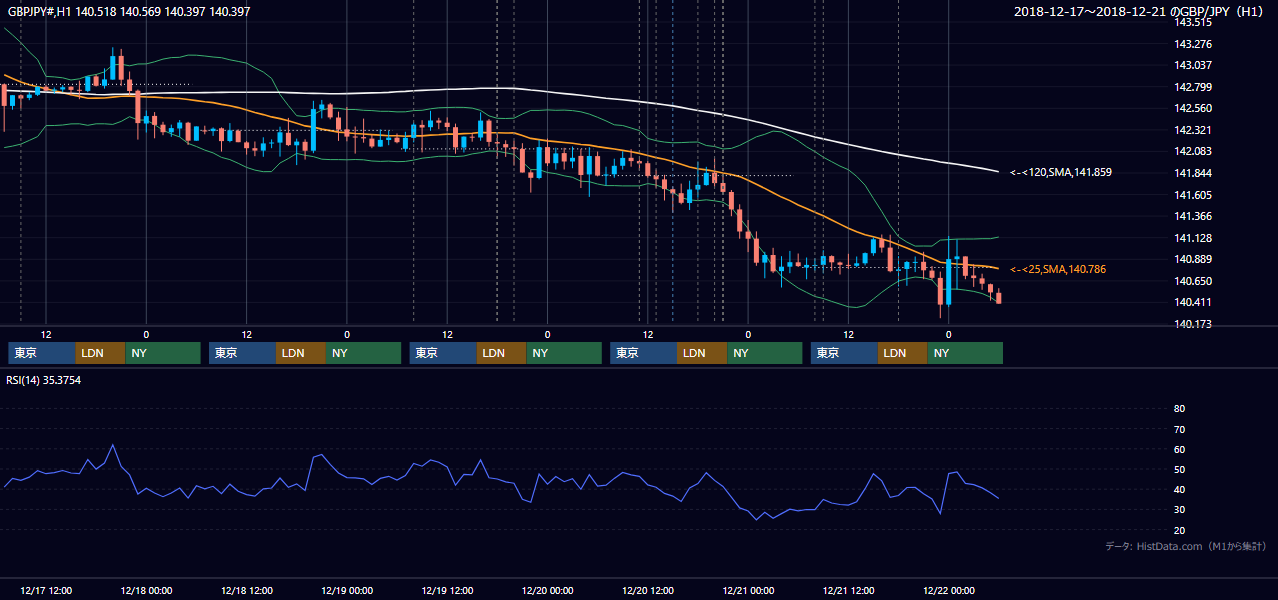The height and width of the screenshot is (600, 1278).
Task: Click the 12/22 00:00 time axis label
Action: coord(949,590)
